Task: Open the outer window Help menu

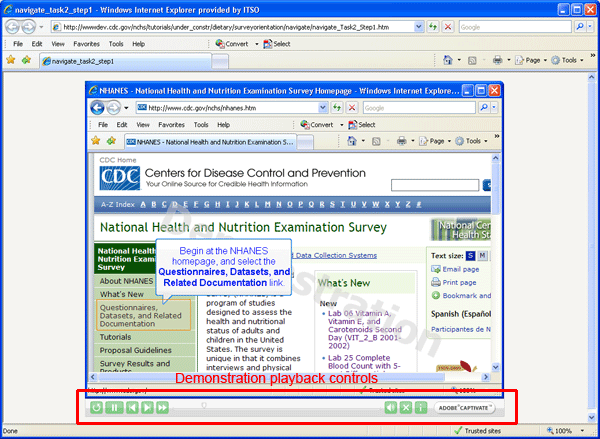Action: point(139,44)
